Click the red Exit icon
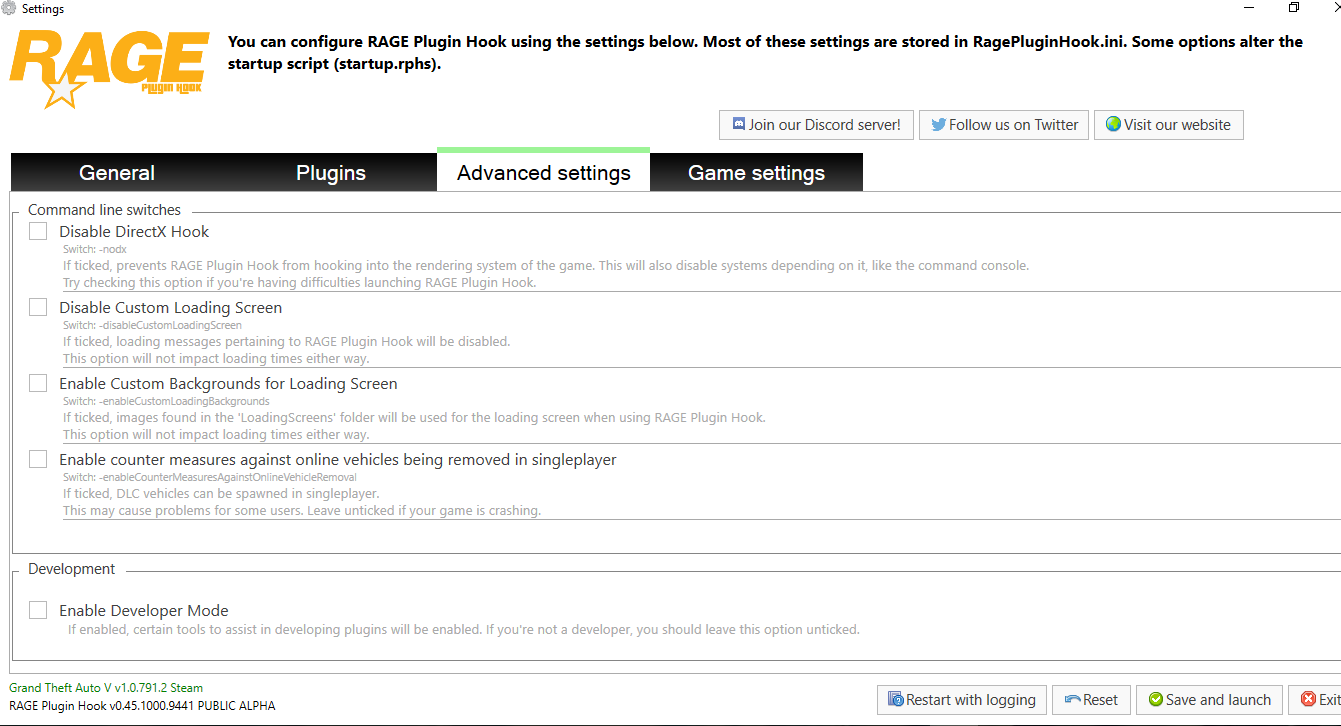1341x726 pixels. [1308, 700]
